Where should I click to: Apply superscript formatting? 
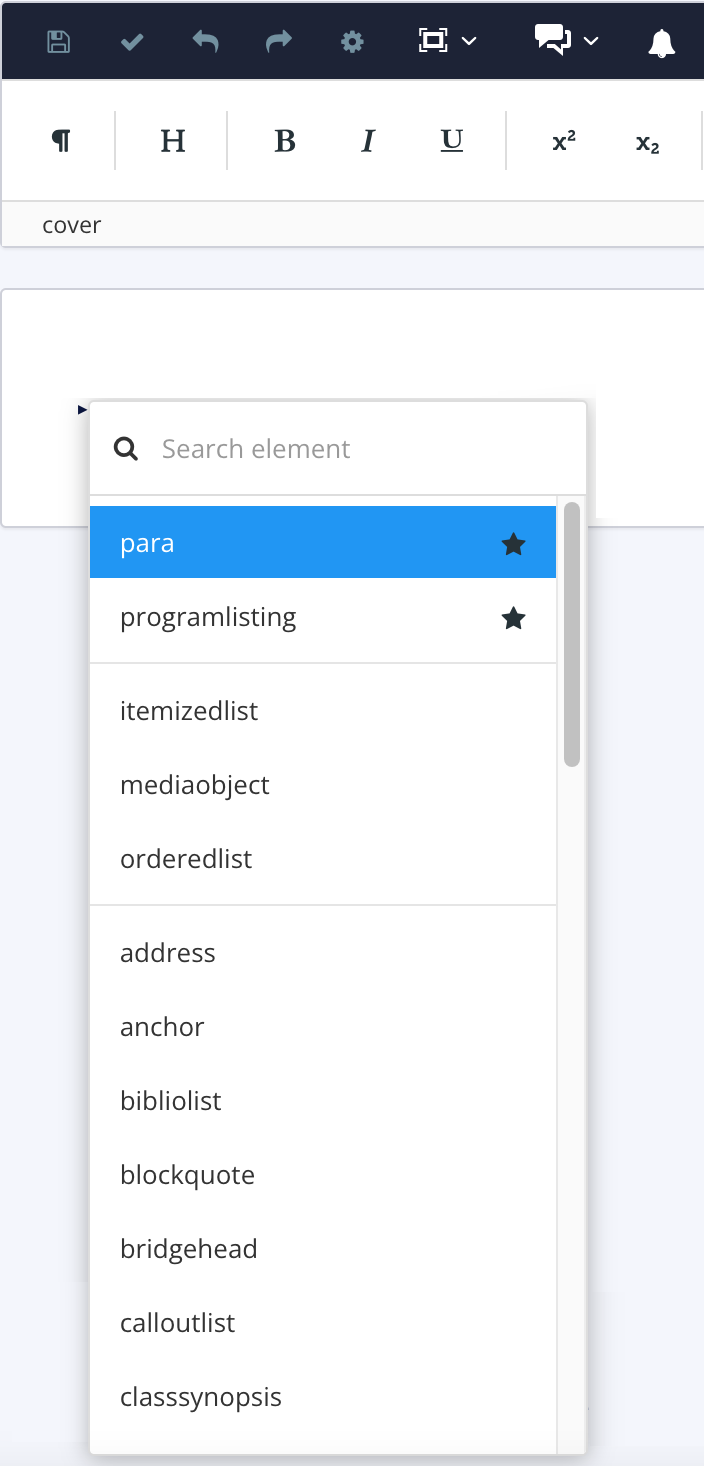(563, 140)
